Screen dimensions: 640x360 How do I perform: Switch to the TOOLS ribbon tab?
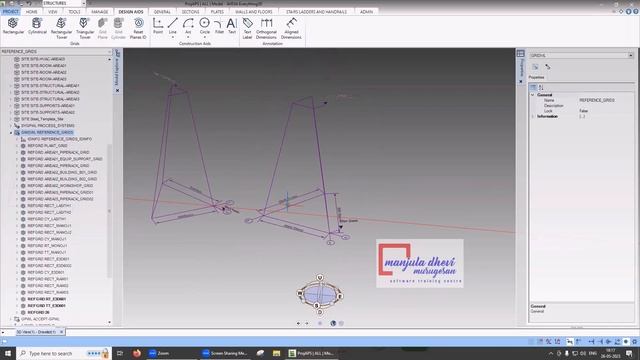coord(74,12)
